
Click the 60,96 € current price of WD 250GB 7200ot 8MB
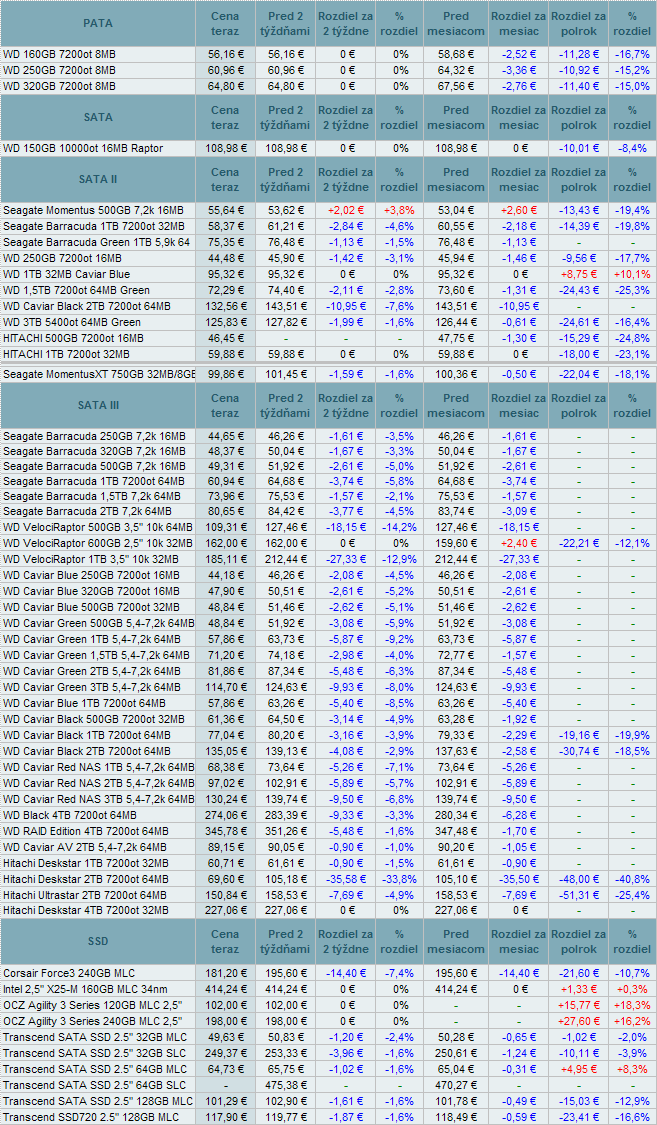click(x=226, y=70)
